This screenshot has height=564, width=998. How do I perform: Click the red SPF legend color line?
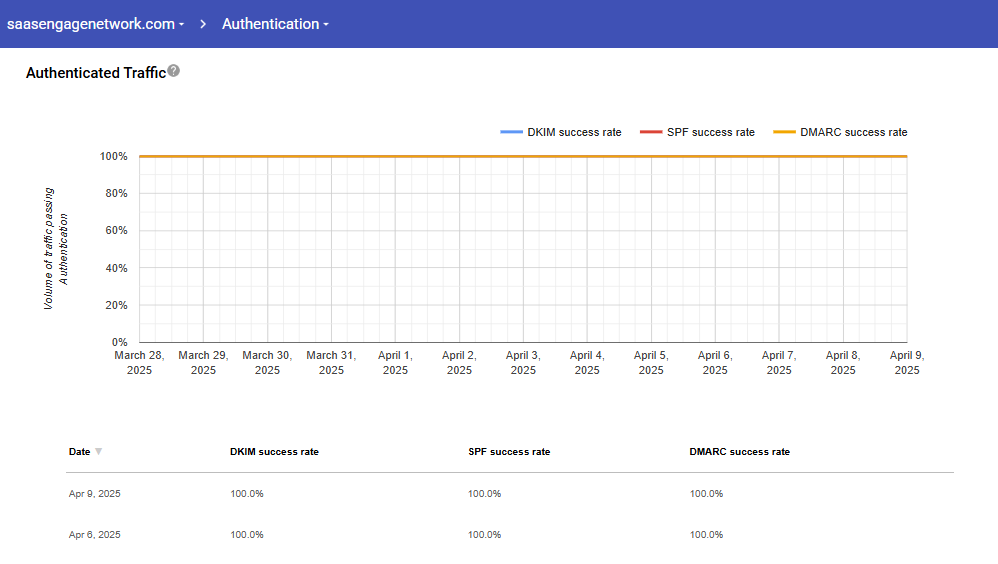pyautogui.click(x=651, y=132)
